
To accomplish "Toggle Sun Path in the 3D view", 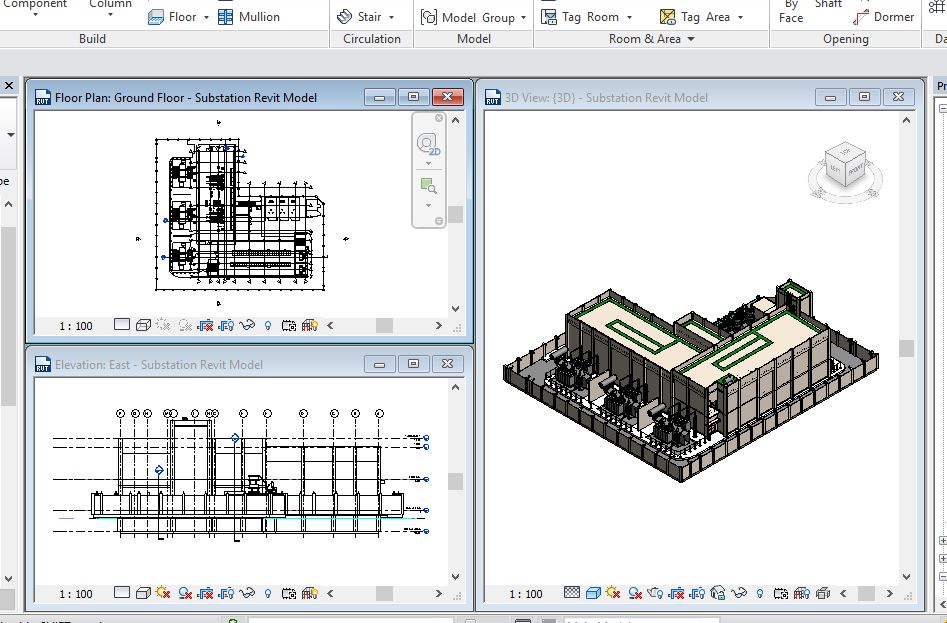I will pyautogui.click(x=613, y=594).
